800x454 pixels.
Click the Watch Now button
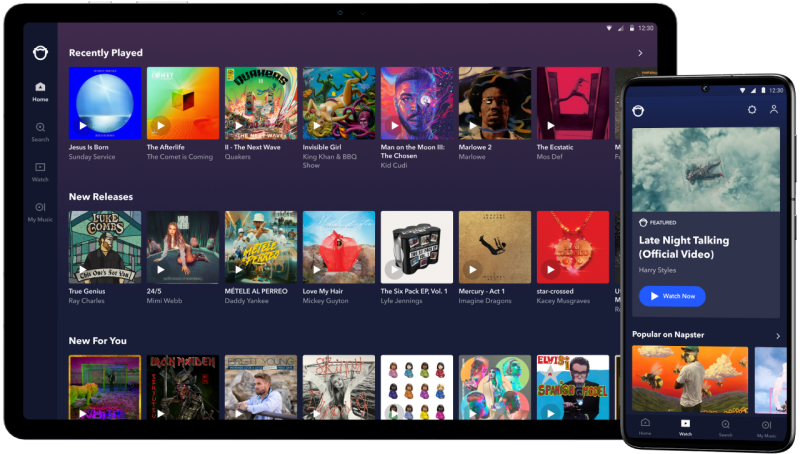672,296
